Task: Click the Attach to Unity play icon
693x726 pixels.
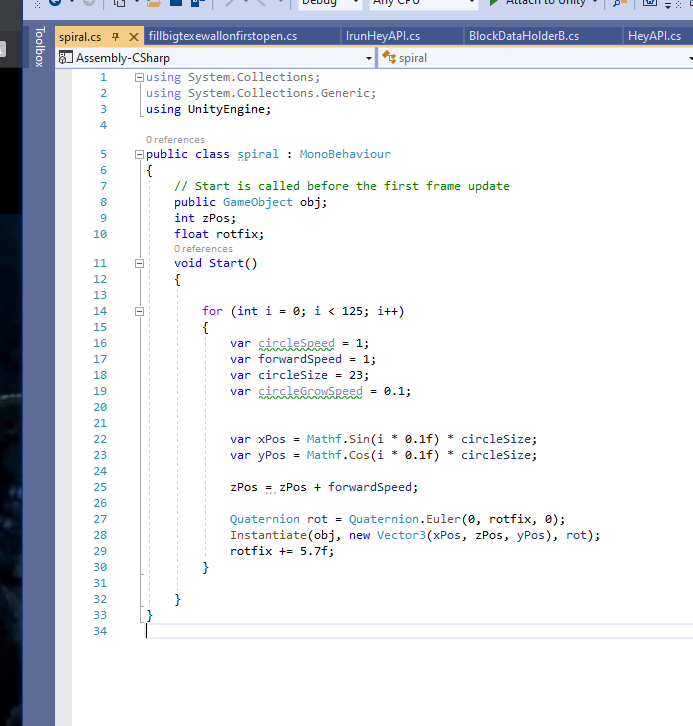Action: [491, 3]
